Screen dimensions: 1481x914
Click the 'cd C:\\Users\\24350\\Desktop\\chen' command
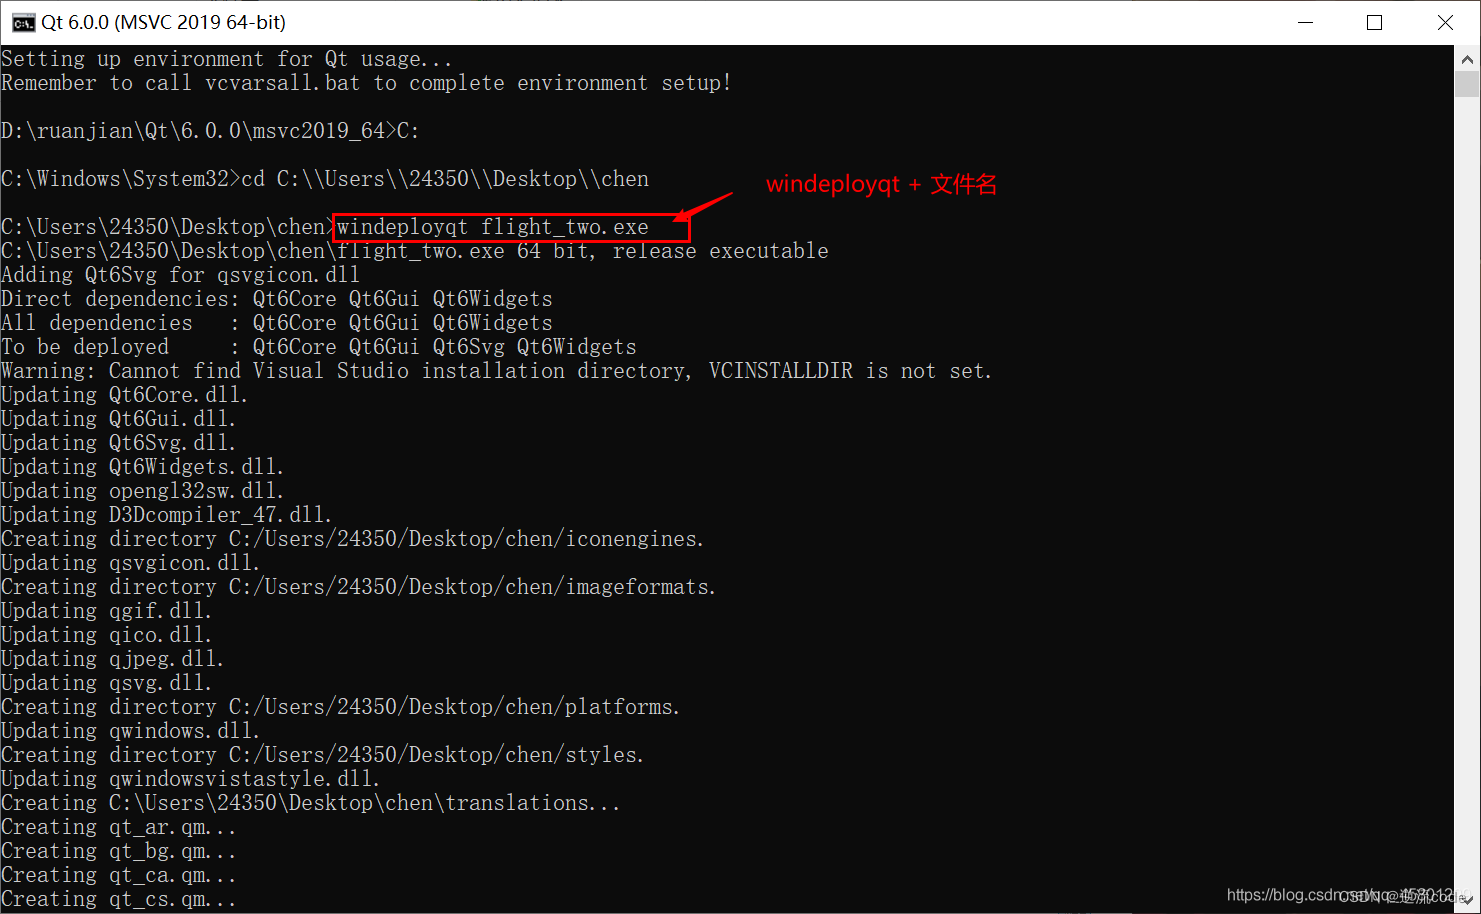(445, 179)
